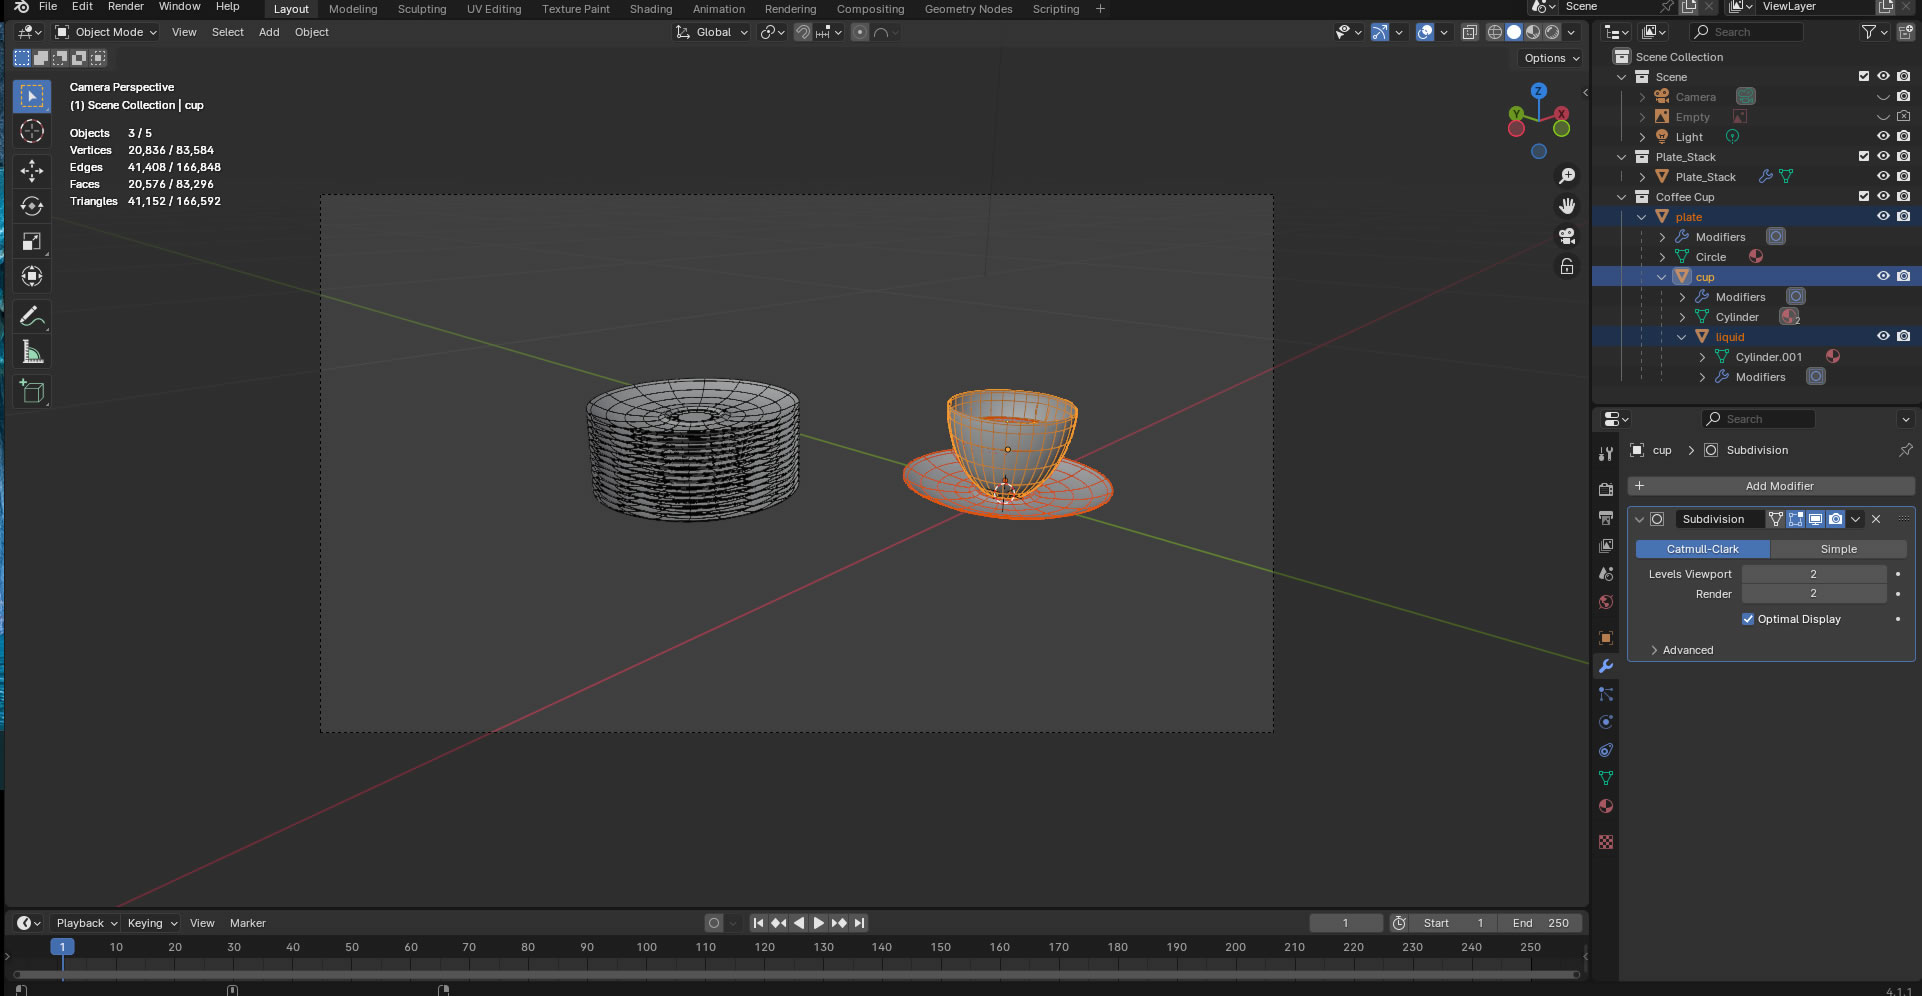Image resolution: width=1922 pixels, height=996 pixels.
Task: Click the viewport zoom magnifier icon
Action: pyautogui.click(x=1567, y=176)
